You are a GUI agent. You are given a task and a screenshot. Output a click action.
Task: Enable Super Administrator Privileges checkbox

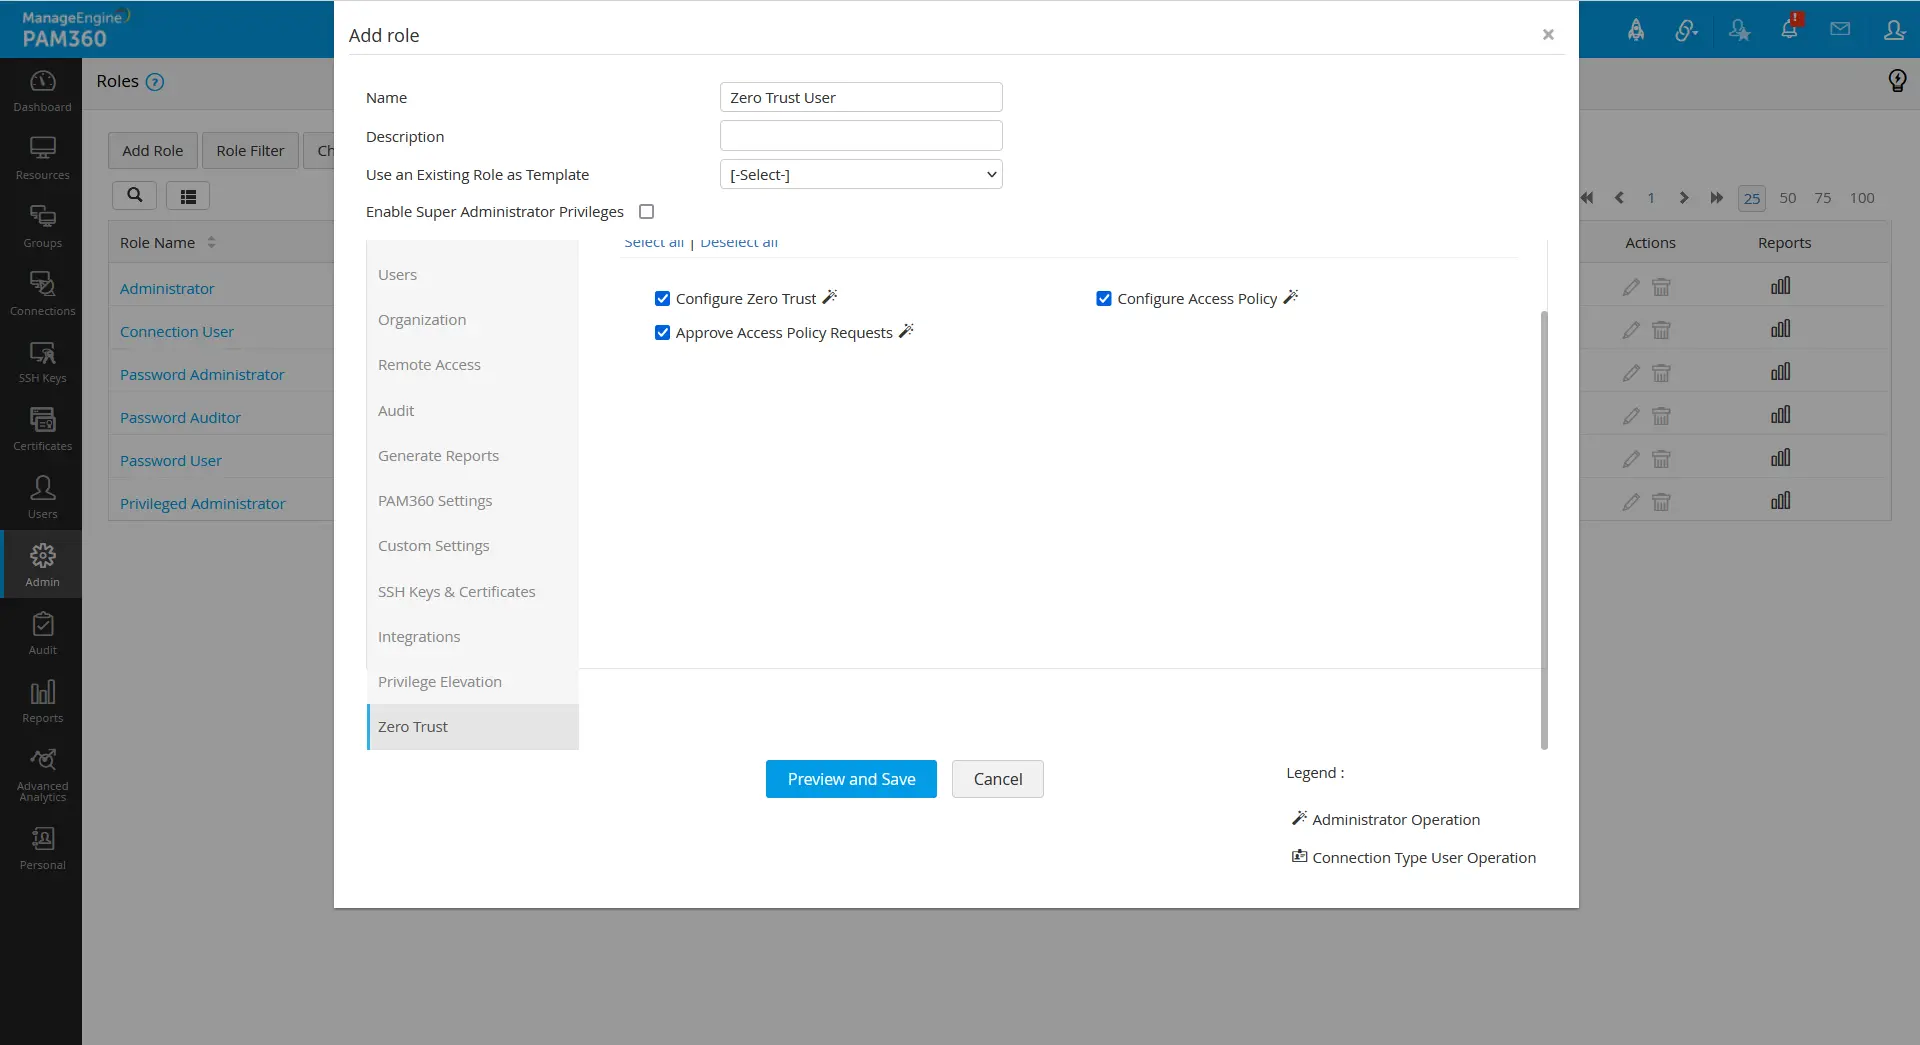point(647,212)
